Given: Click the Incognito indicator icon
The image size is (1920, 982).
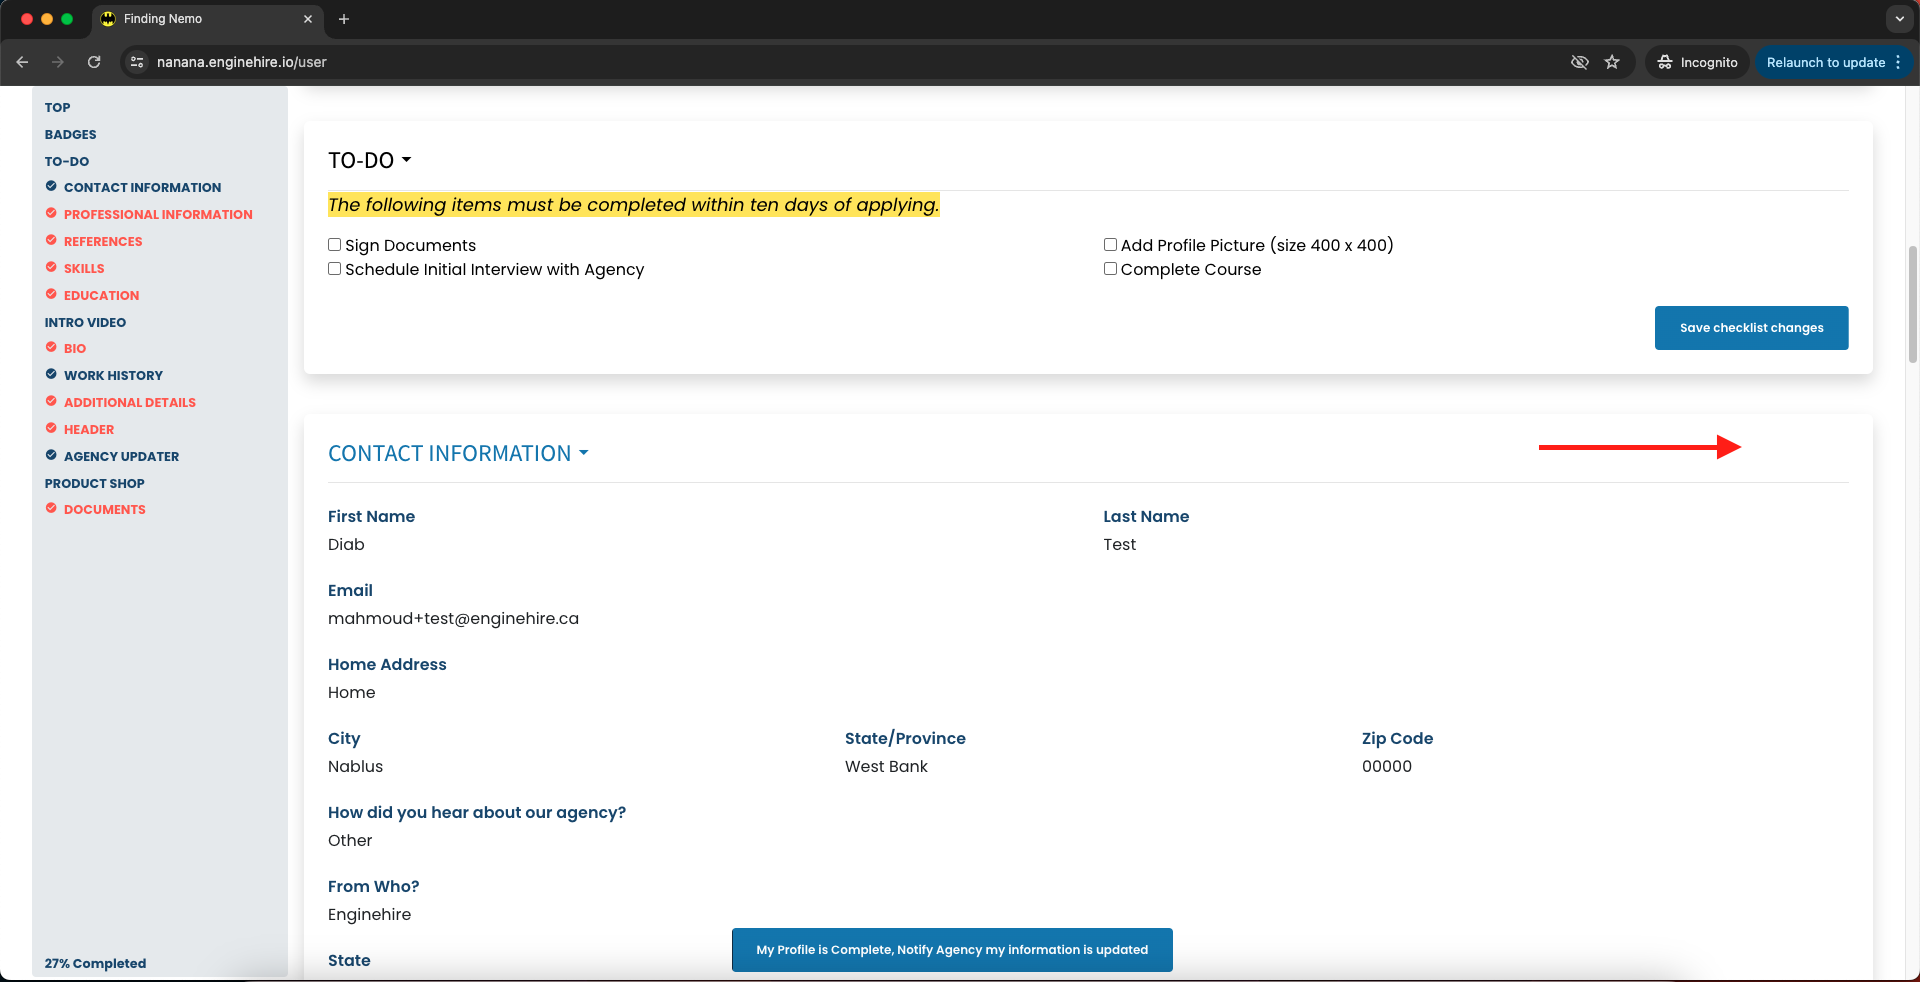Looking at the screenshot, I should click(1665, 62).
